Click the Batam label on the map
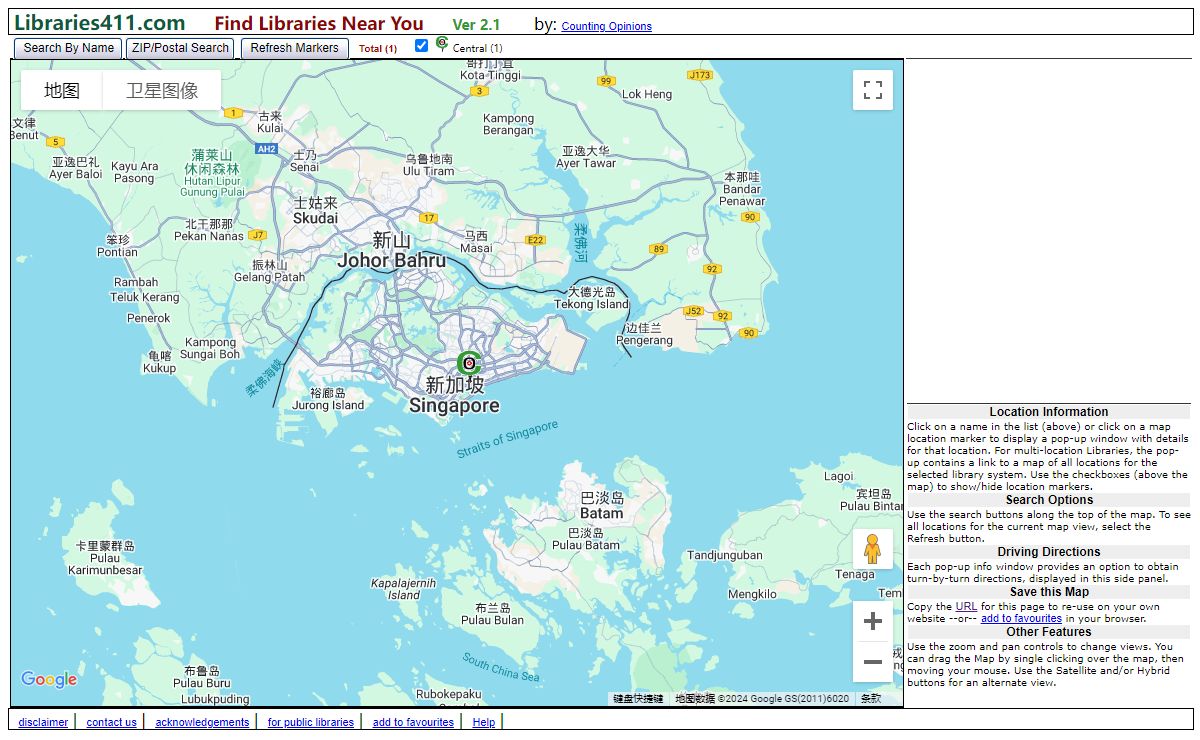Image resolution: width=1200 pixels, height=740 pixels. (602, 513)
